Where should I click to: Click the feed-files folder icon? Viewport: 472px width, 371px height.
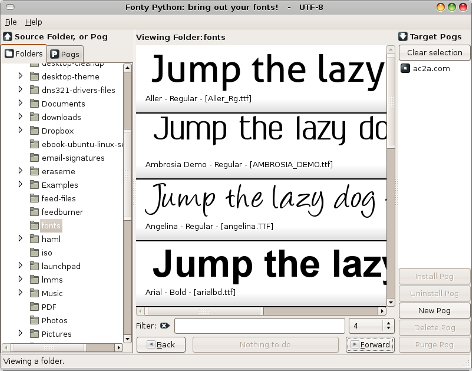point(34,198)
